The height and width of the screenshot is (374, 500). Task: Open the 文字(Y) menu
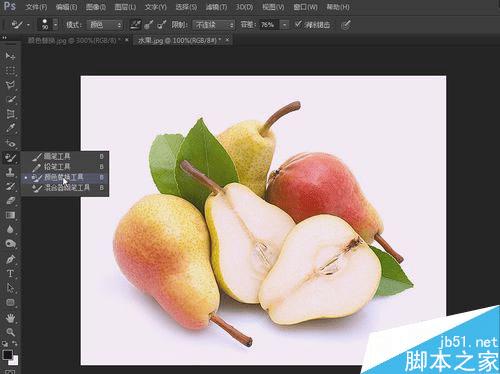155,7
